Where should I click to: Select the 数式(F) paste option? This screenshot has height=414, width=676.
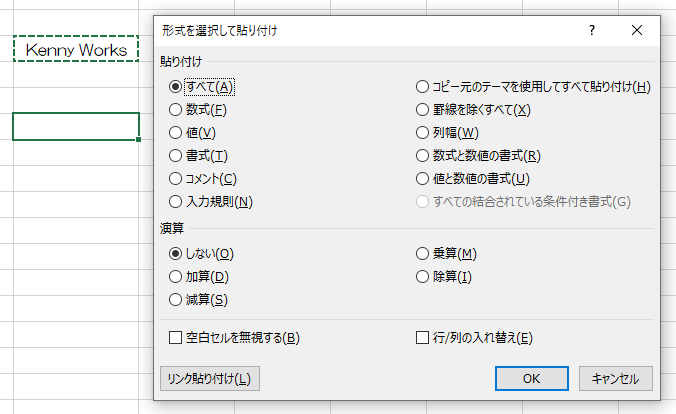[x=176, y=109]
